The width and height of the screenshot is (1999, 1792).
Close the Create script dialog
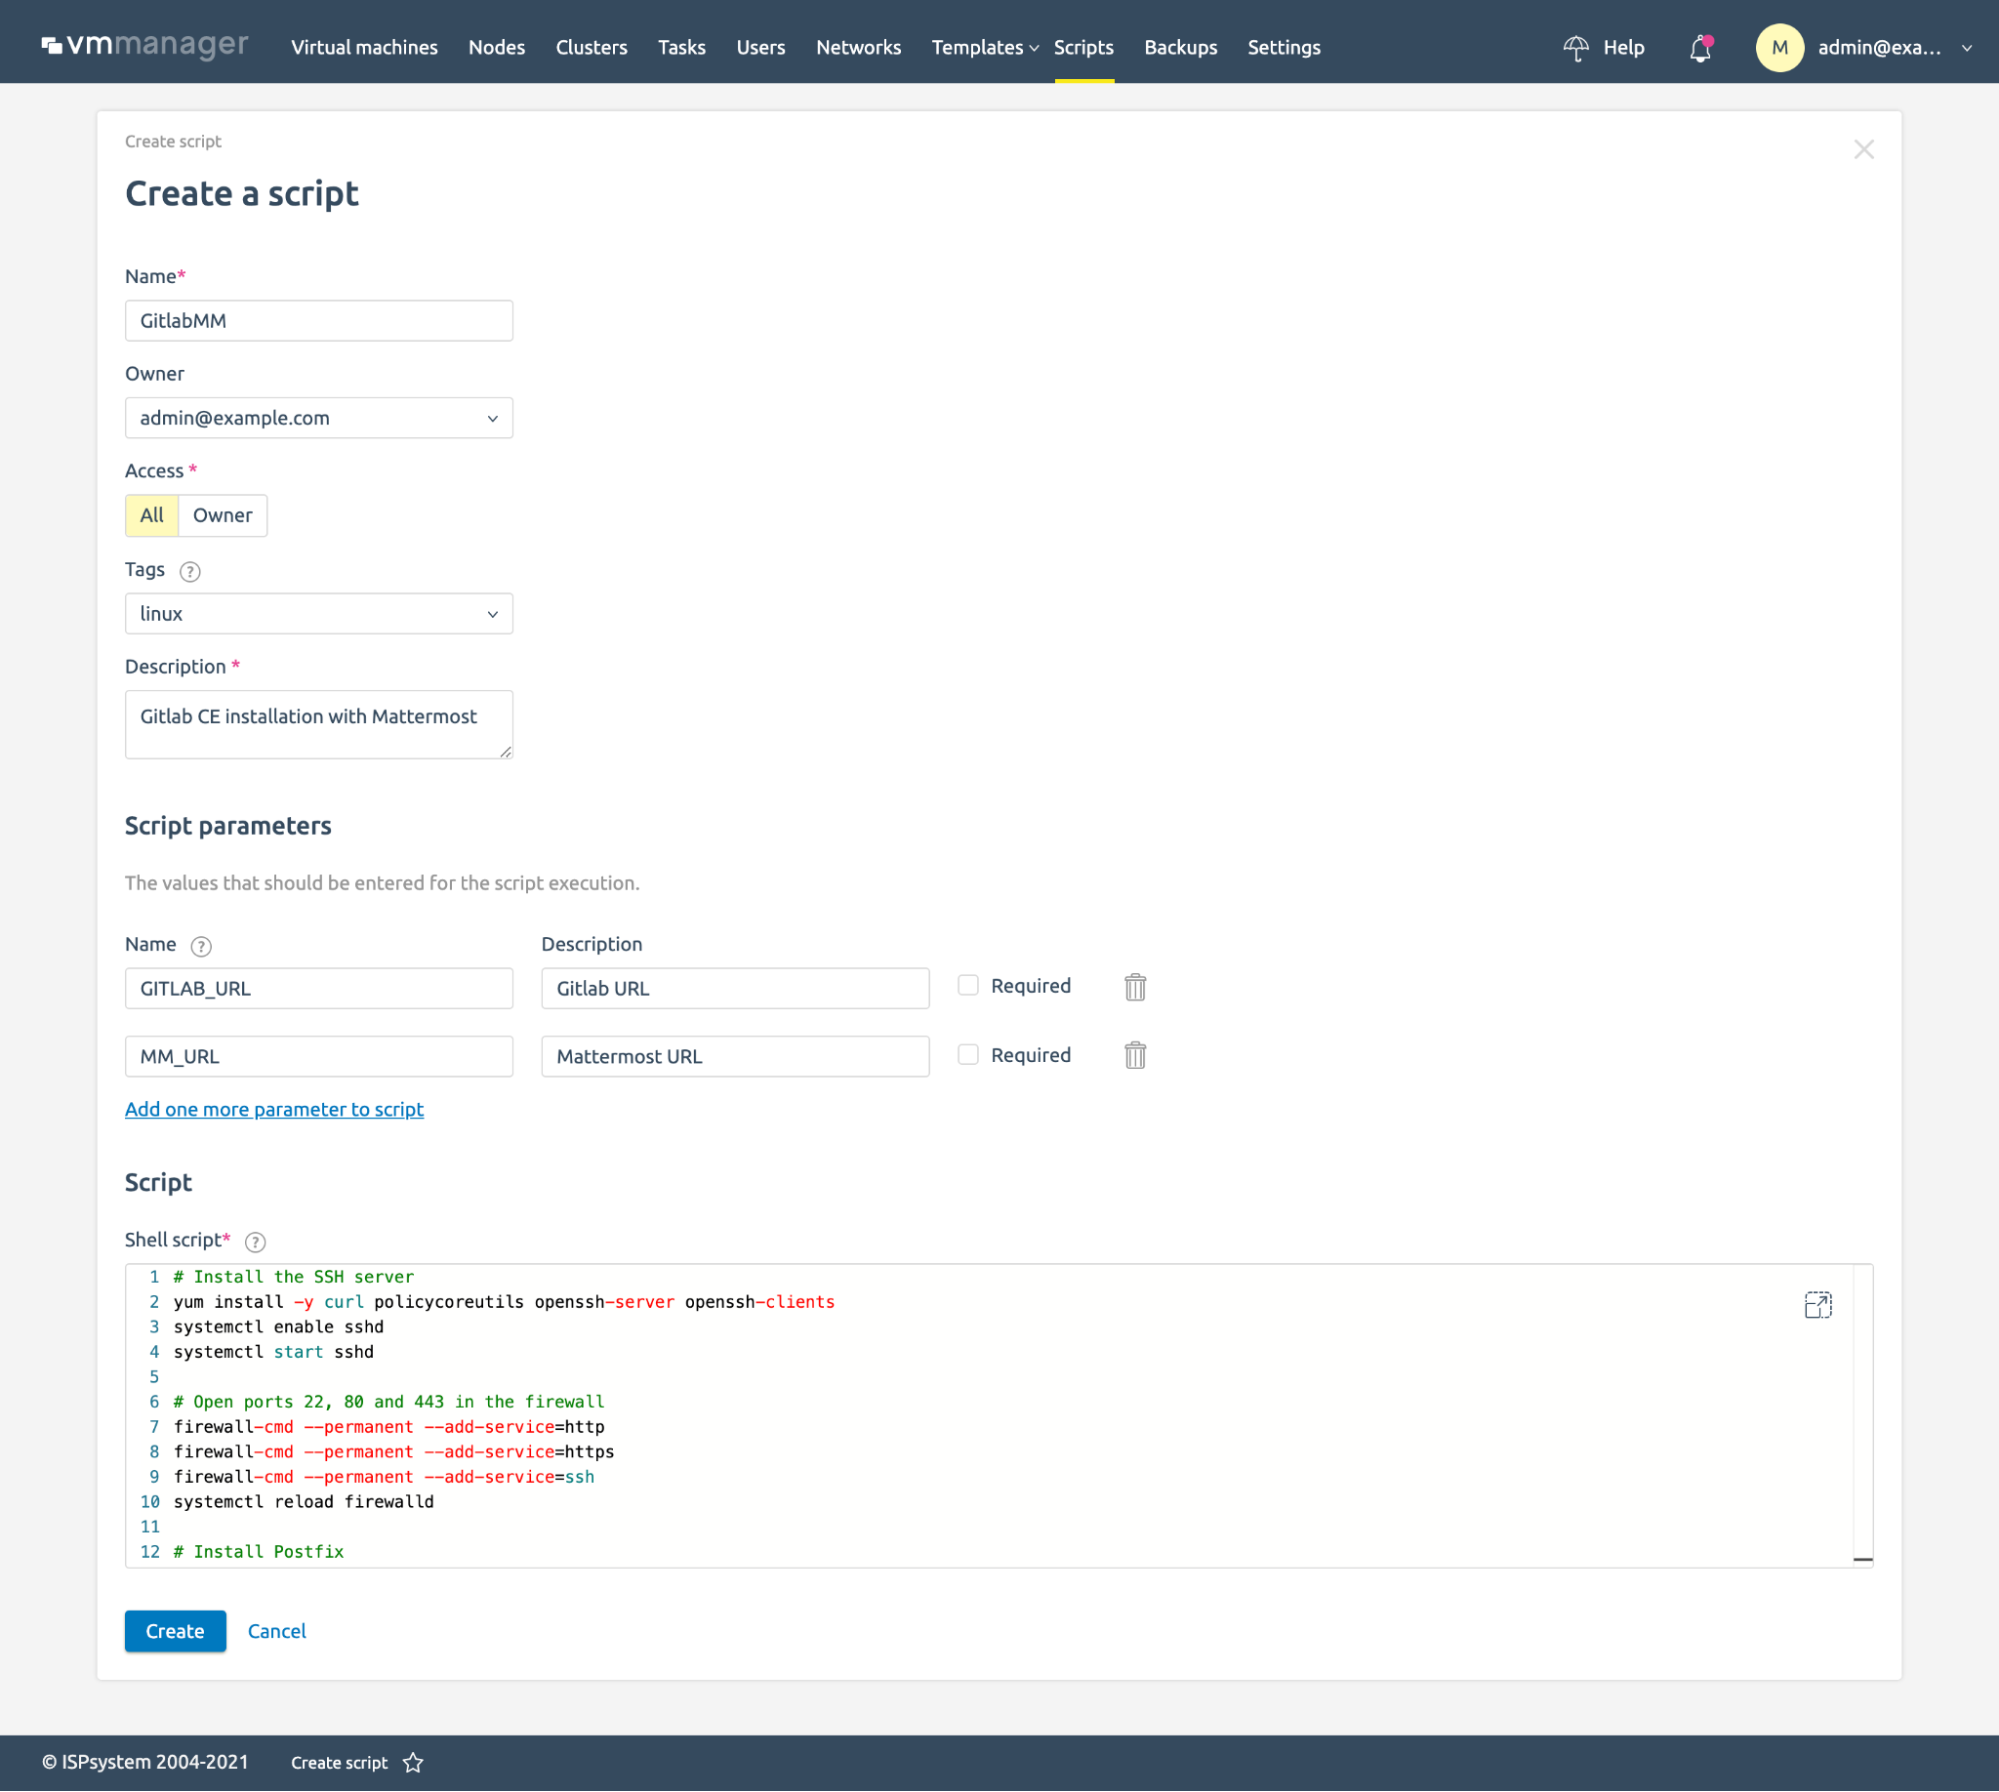point(1863,150)
